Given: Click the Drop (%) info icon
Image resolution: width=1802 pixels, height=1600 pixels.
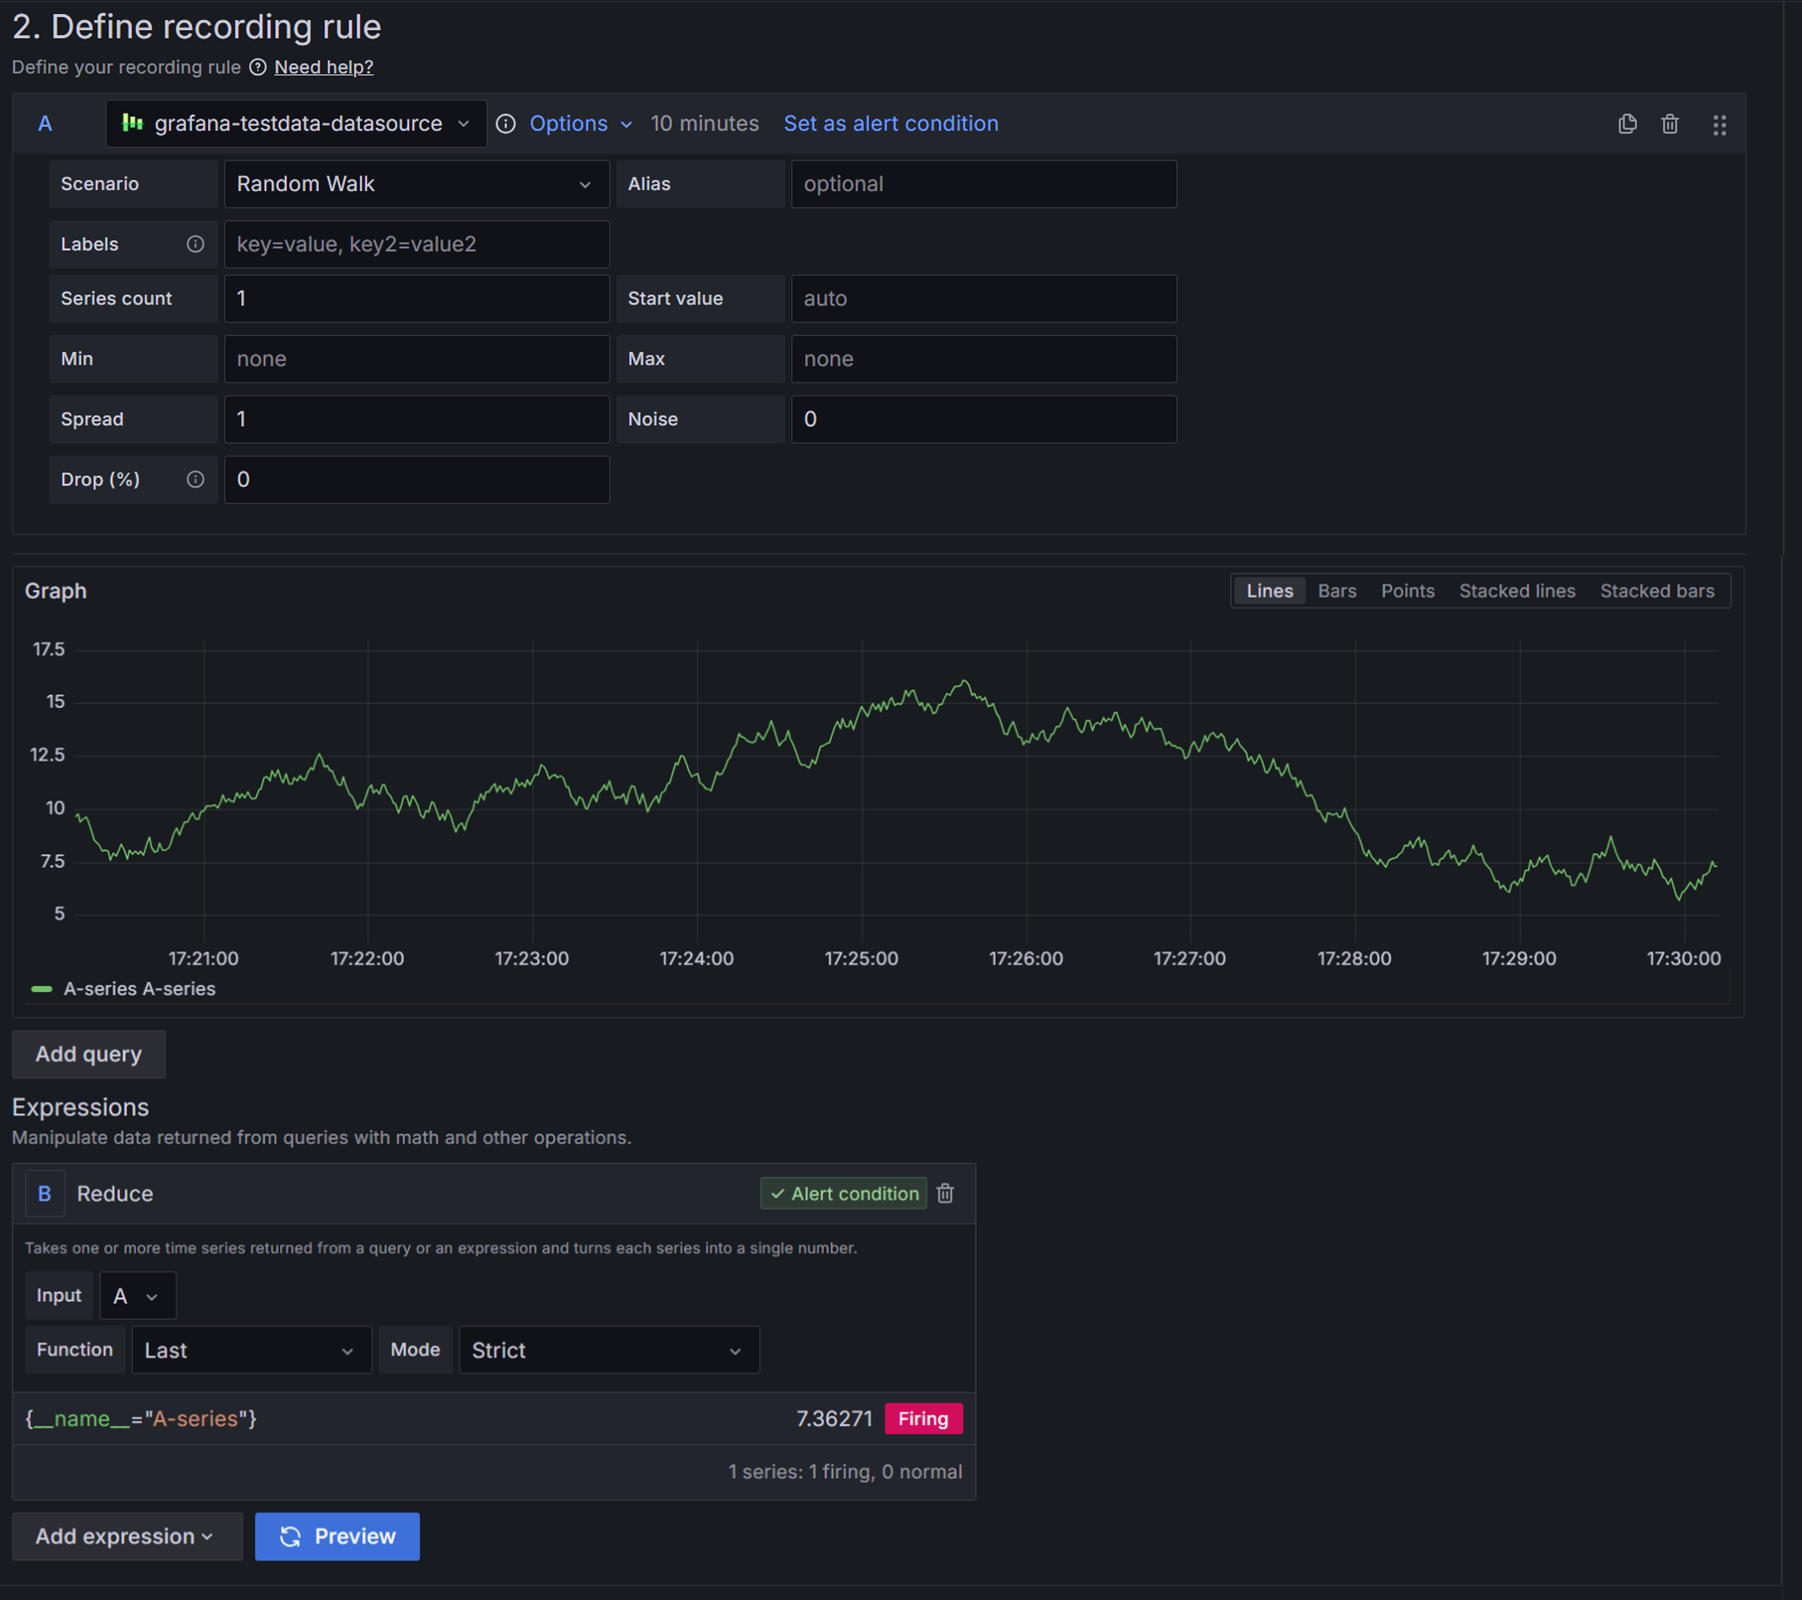Looking at the screenshot, I should click(195, 480).
